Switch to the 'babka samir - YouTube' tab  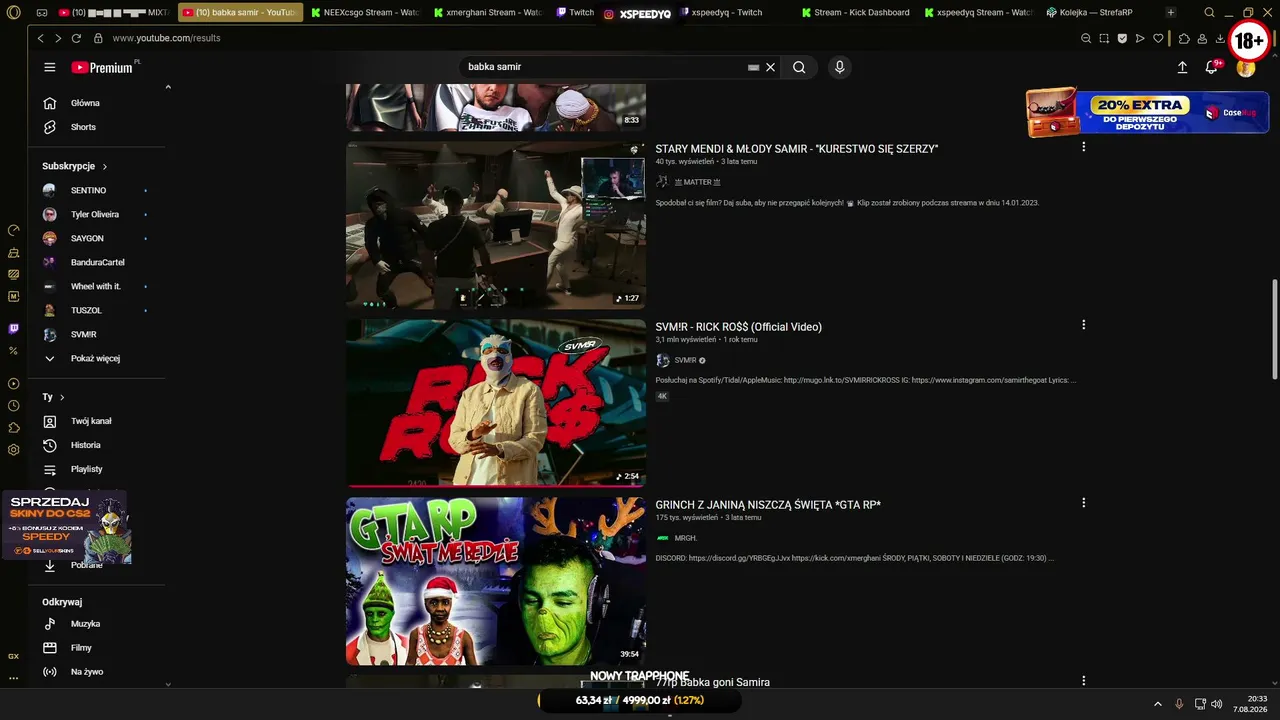pyautogui.click(x=241, y=13)
